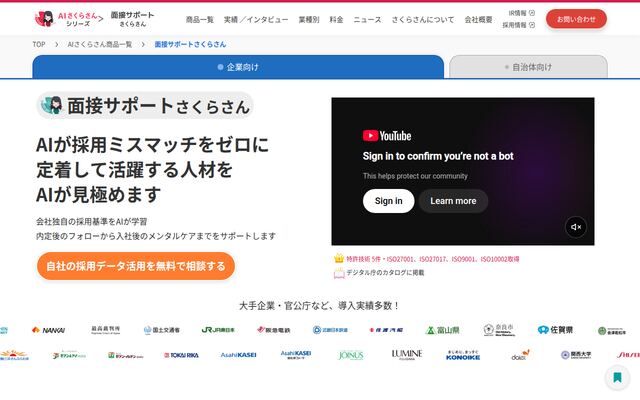Click the JOINUS logo

[351, 356]
